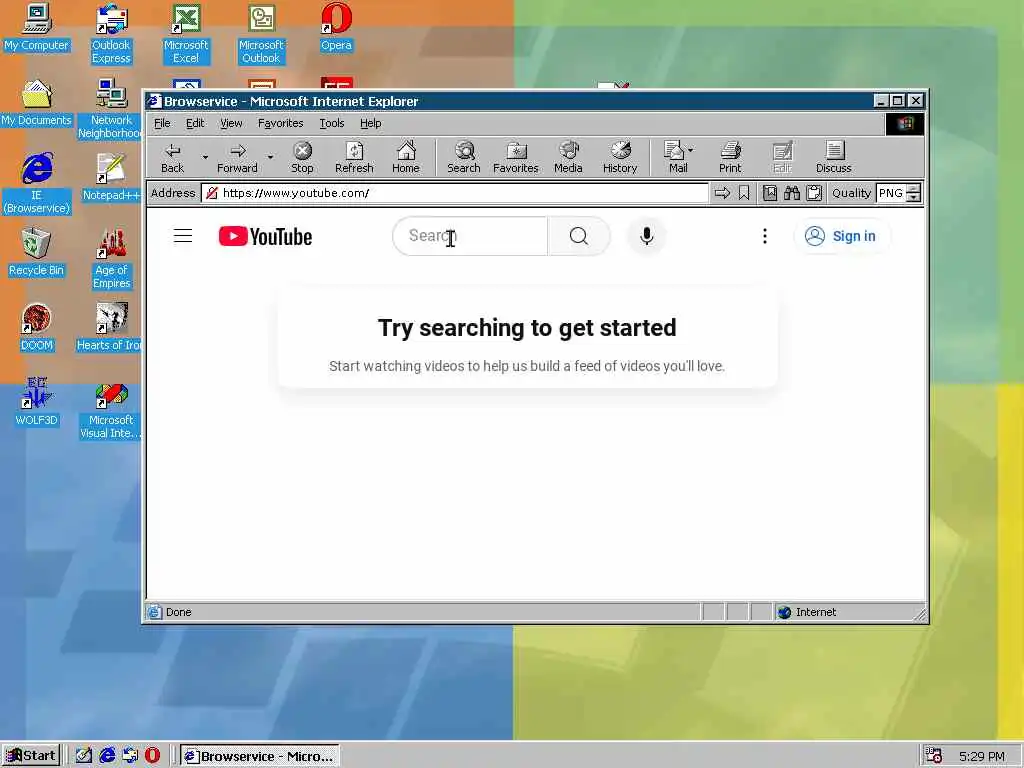Open the Media toolbar button
Viewport: 1024px width, 768px height.
(x=568, y=157)
